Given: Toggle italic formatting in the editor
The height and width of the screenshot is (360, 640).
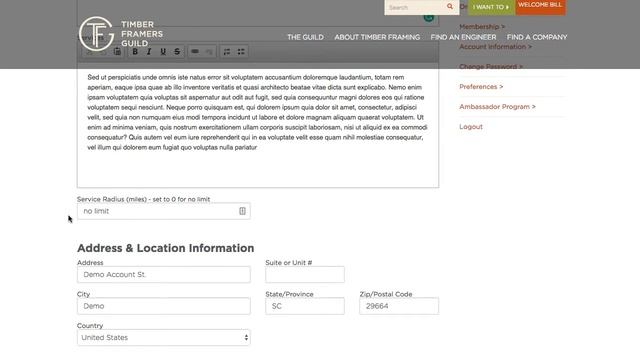Looking at the screenshot, I should pos(149,51).
